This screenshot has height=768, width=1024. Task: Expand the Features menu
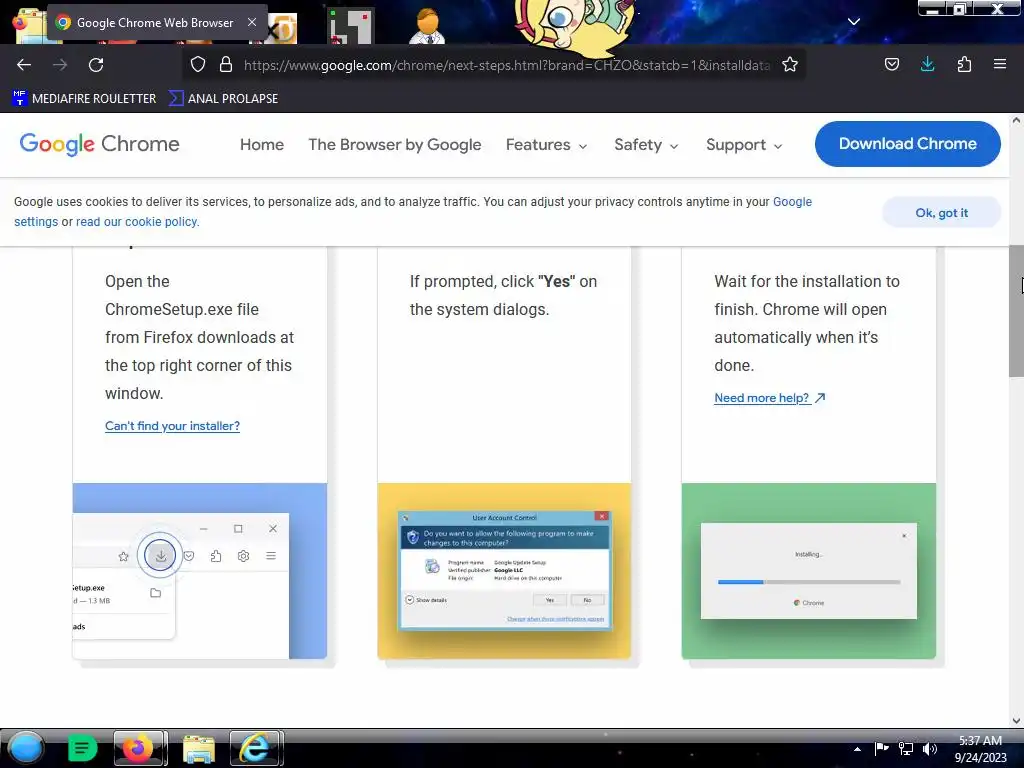coord(546,144)
